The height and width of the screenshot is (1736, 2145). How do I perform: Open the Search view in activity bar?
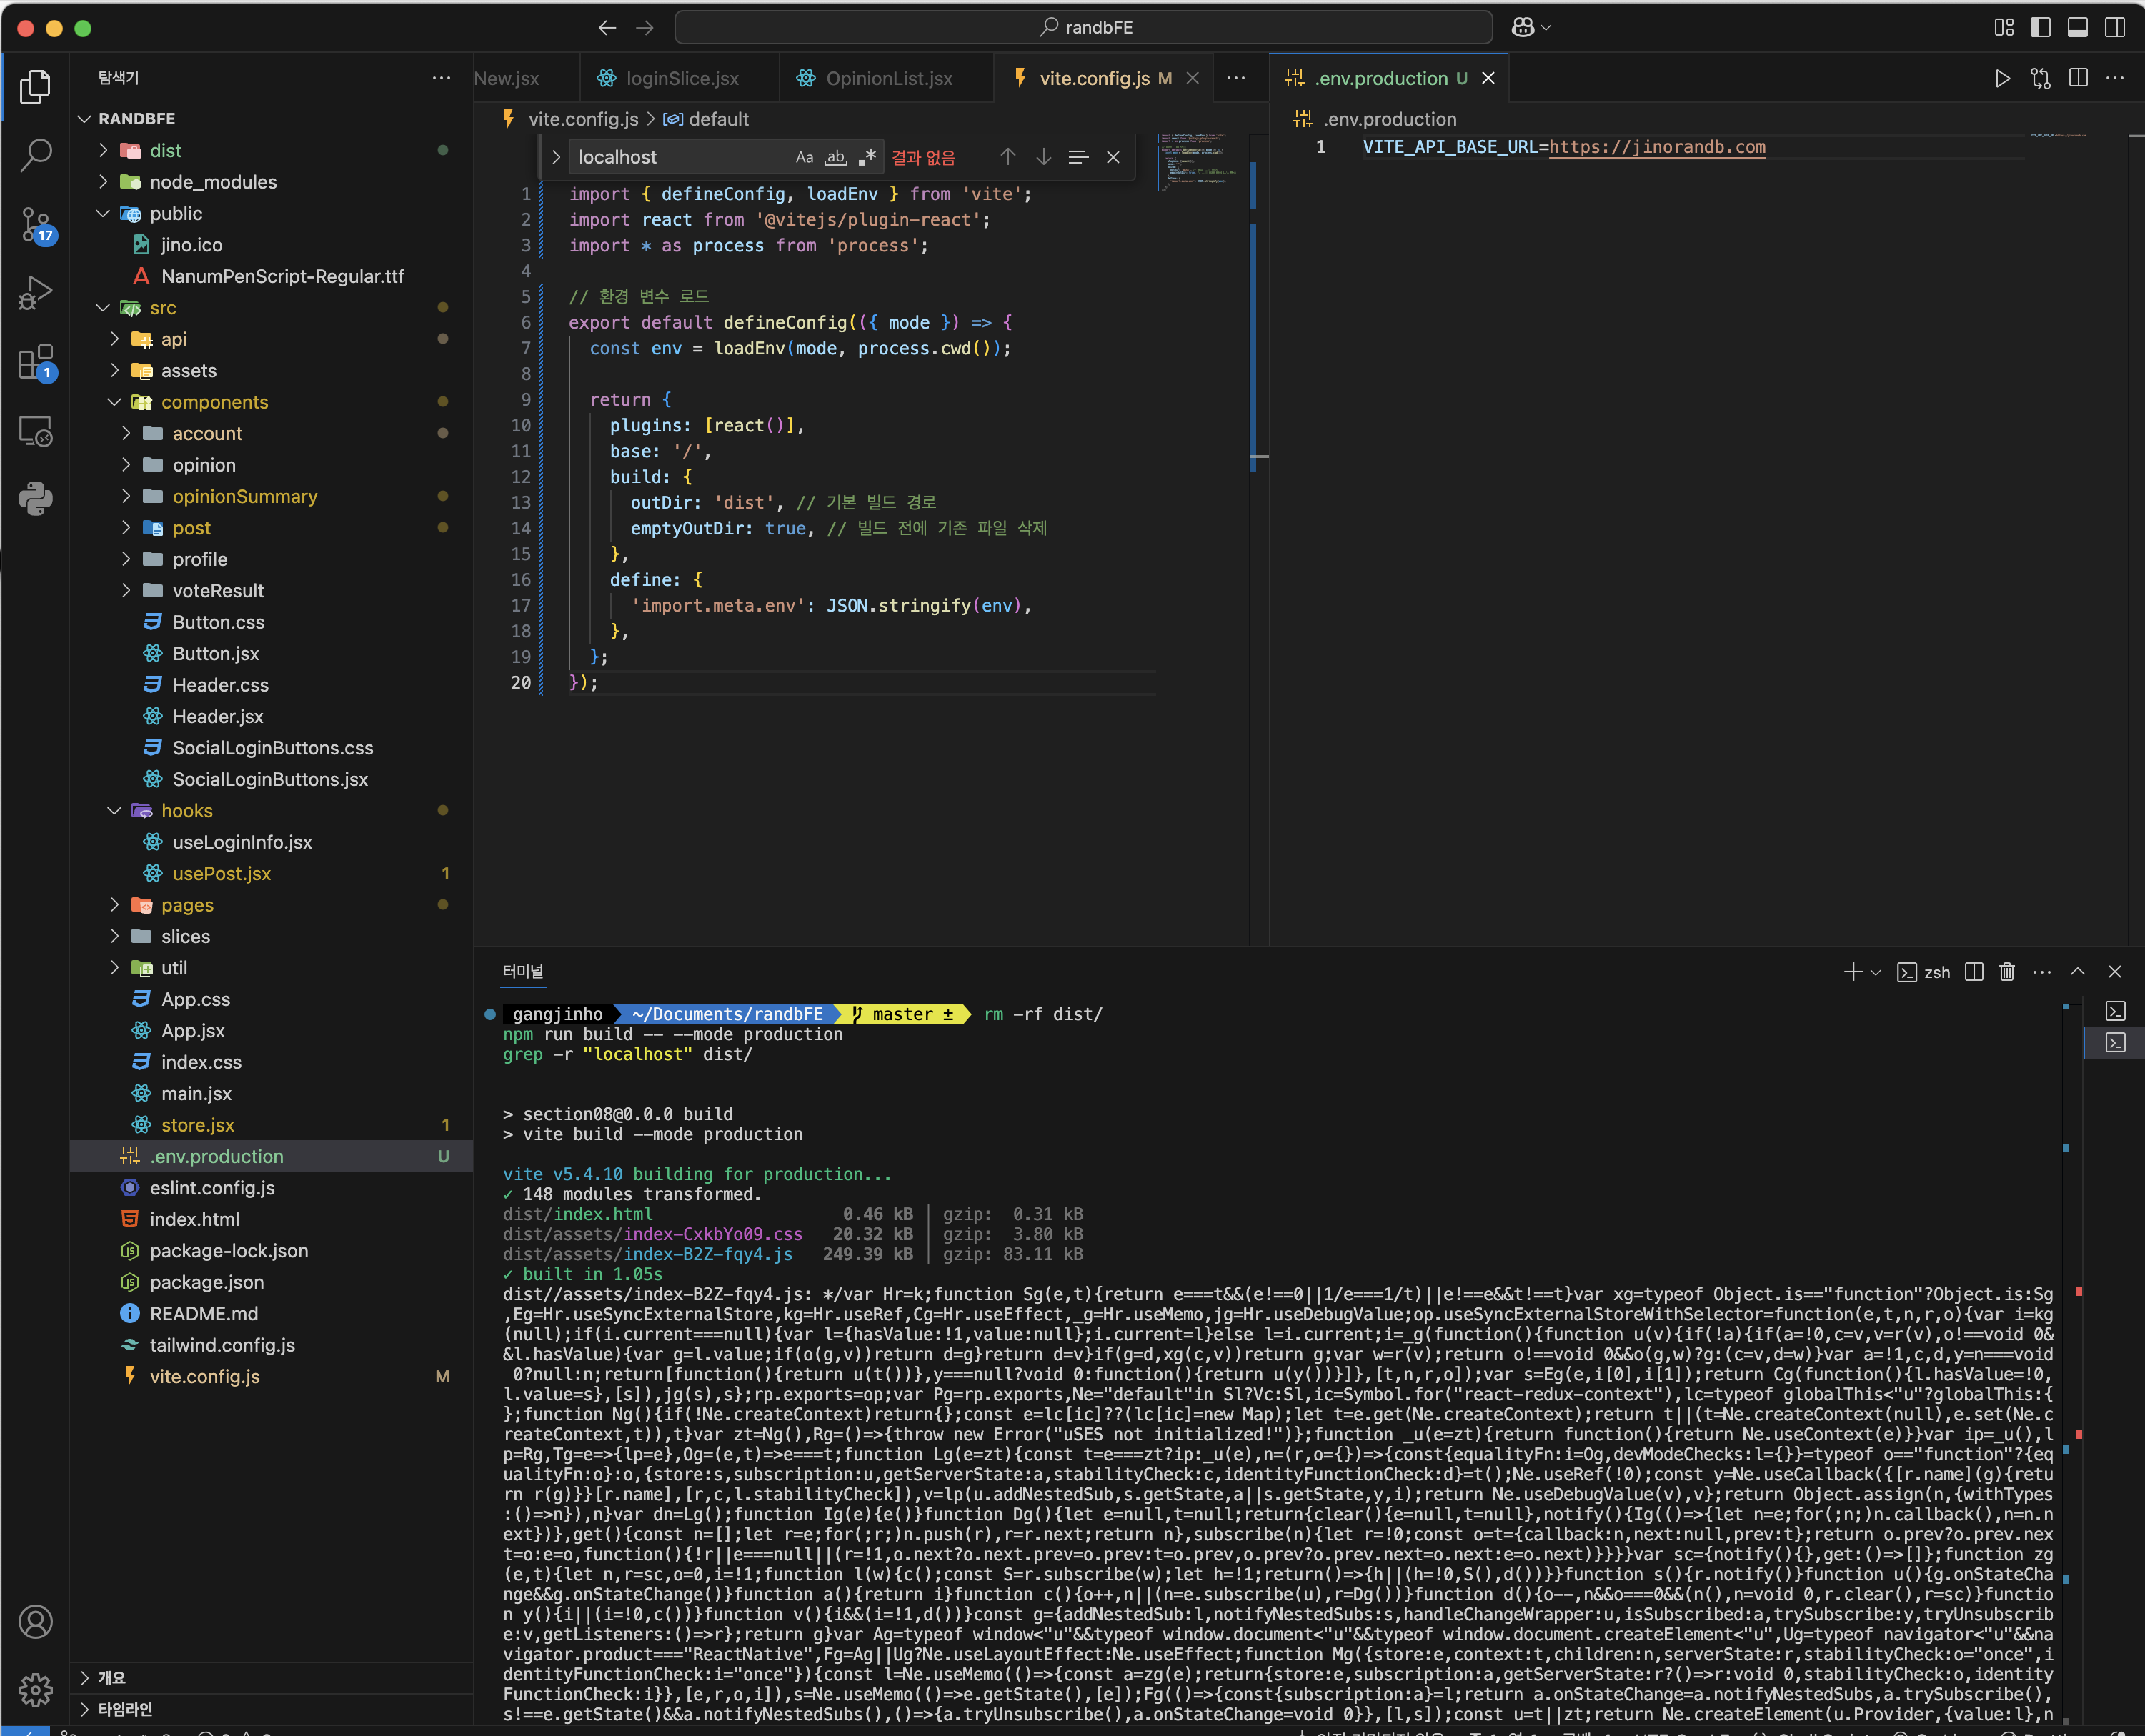coord(35,155)
